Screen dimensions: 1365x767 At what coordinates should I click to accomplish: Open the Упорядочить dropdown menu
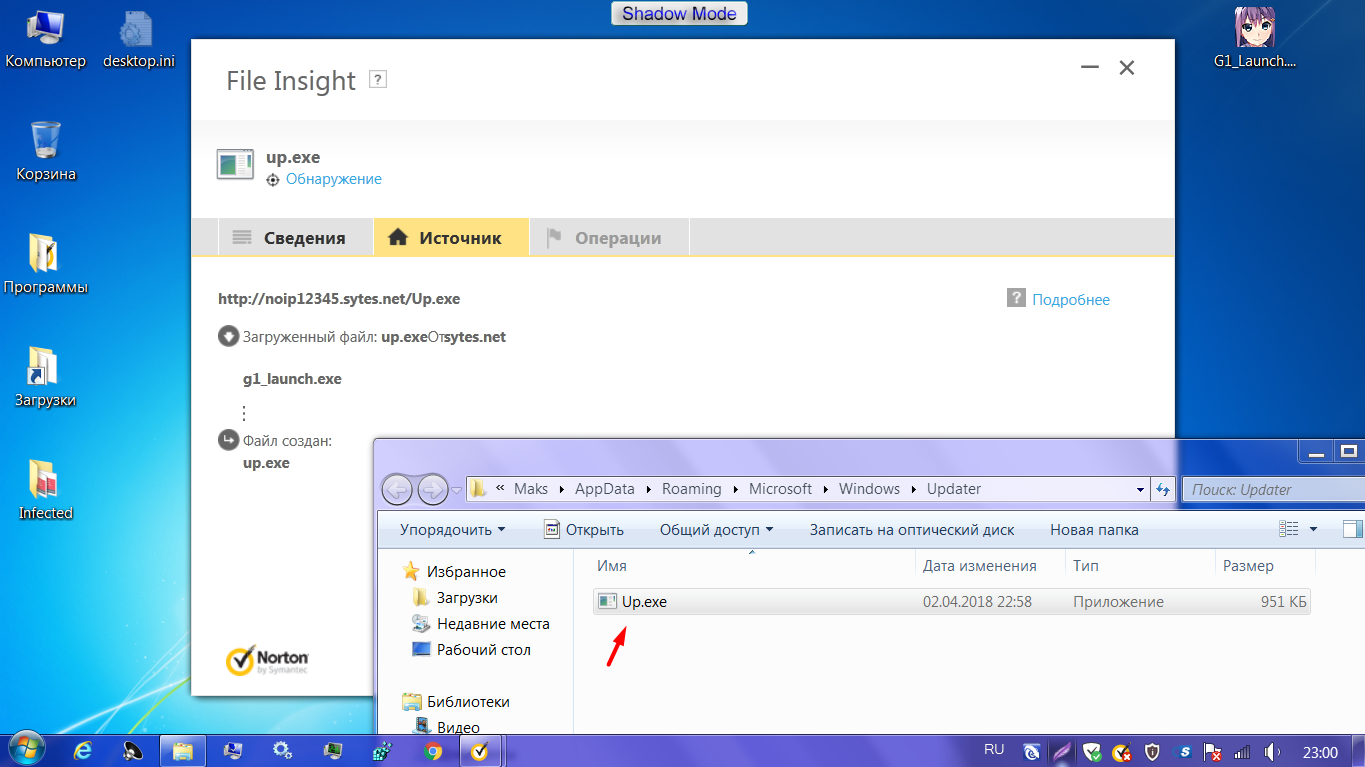452,530
